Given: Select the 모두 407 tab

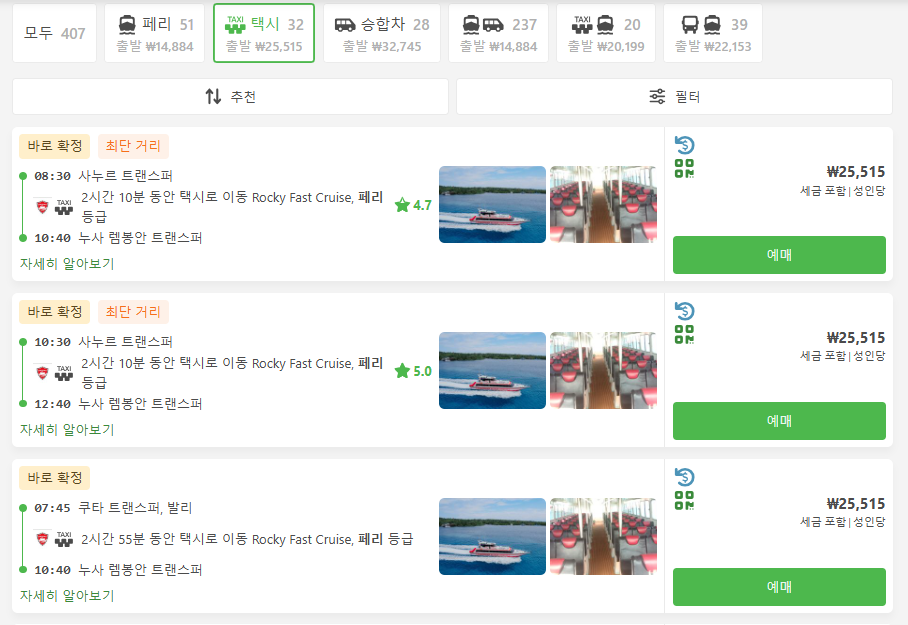Looking at the screenshot, I should 54,34.
